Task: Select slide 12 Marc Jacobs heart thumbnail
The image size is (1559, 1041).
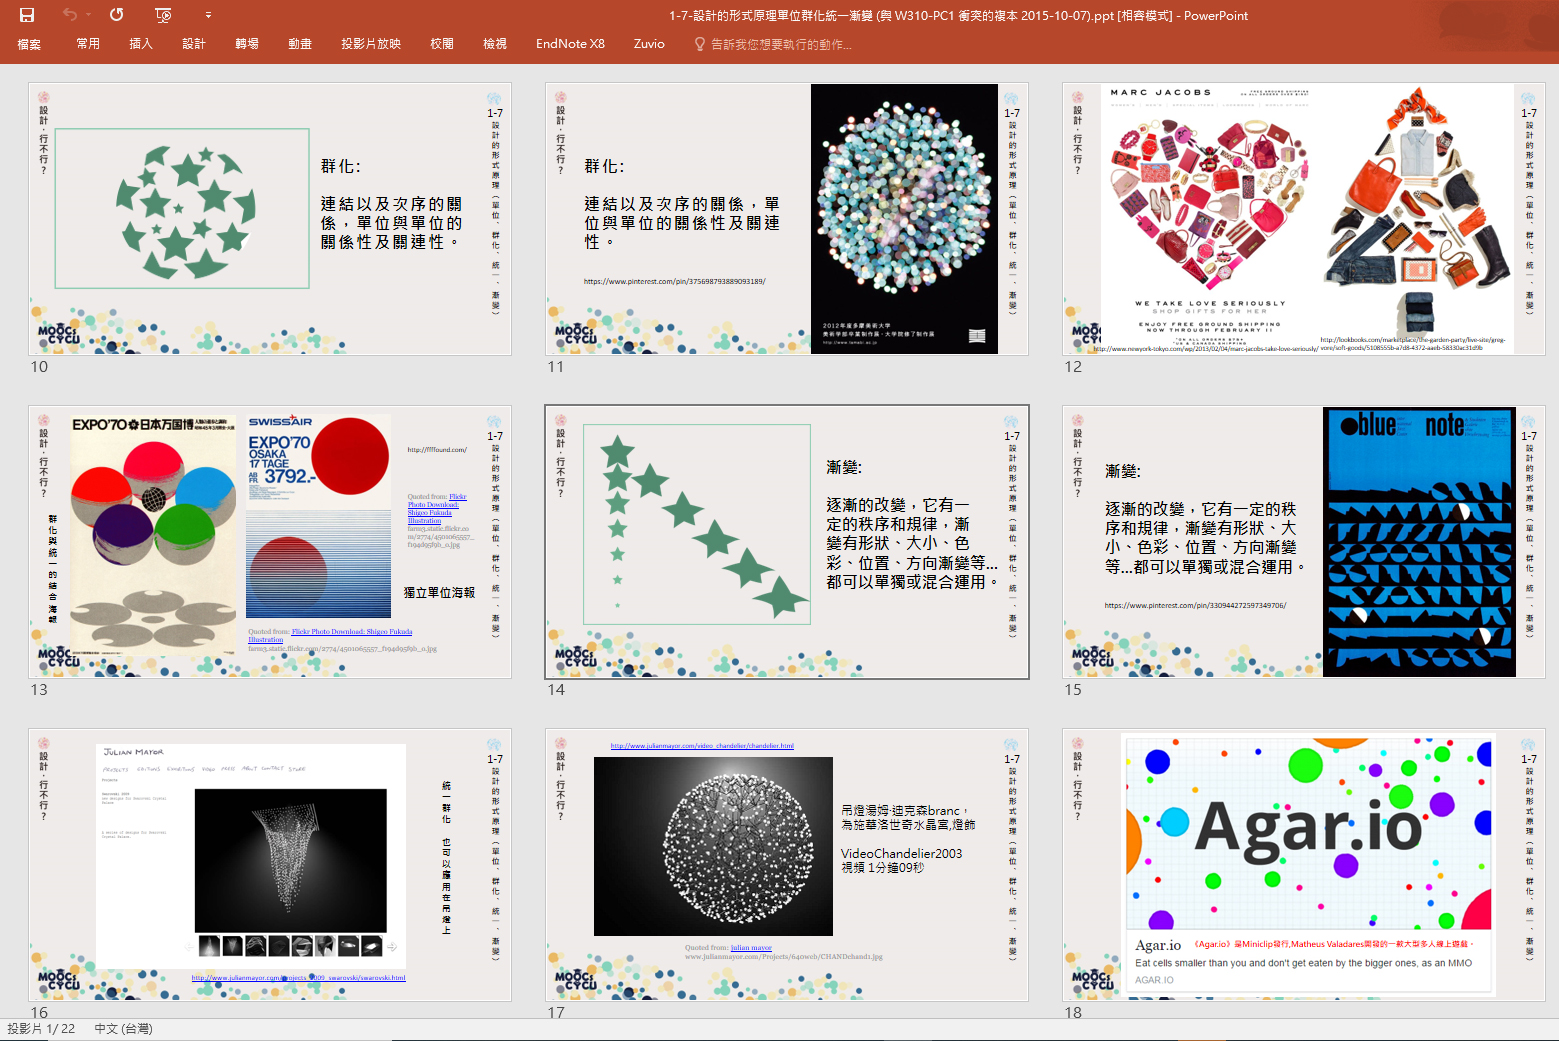Action: pos(1304,219)
